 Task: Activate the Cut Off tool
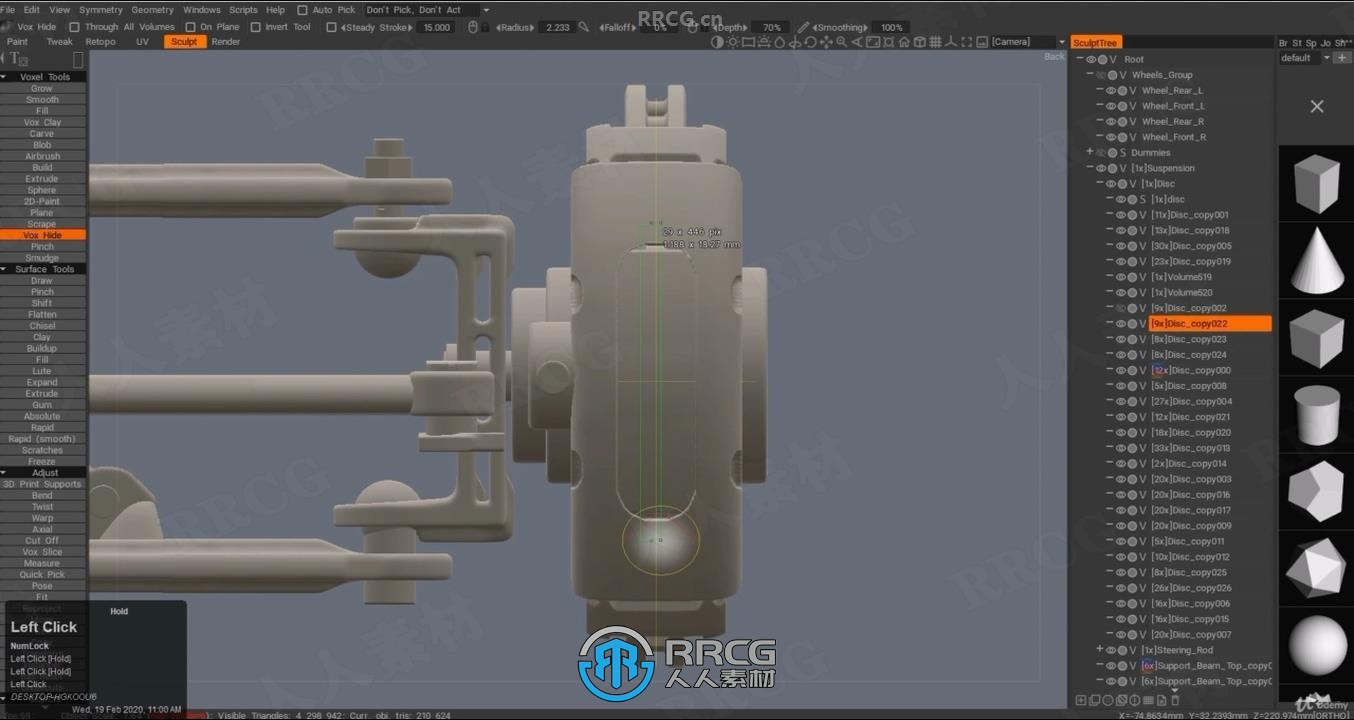[x=42, y=540]
